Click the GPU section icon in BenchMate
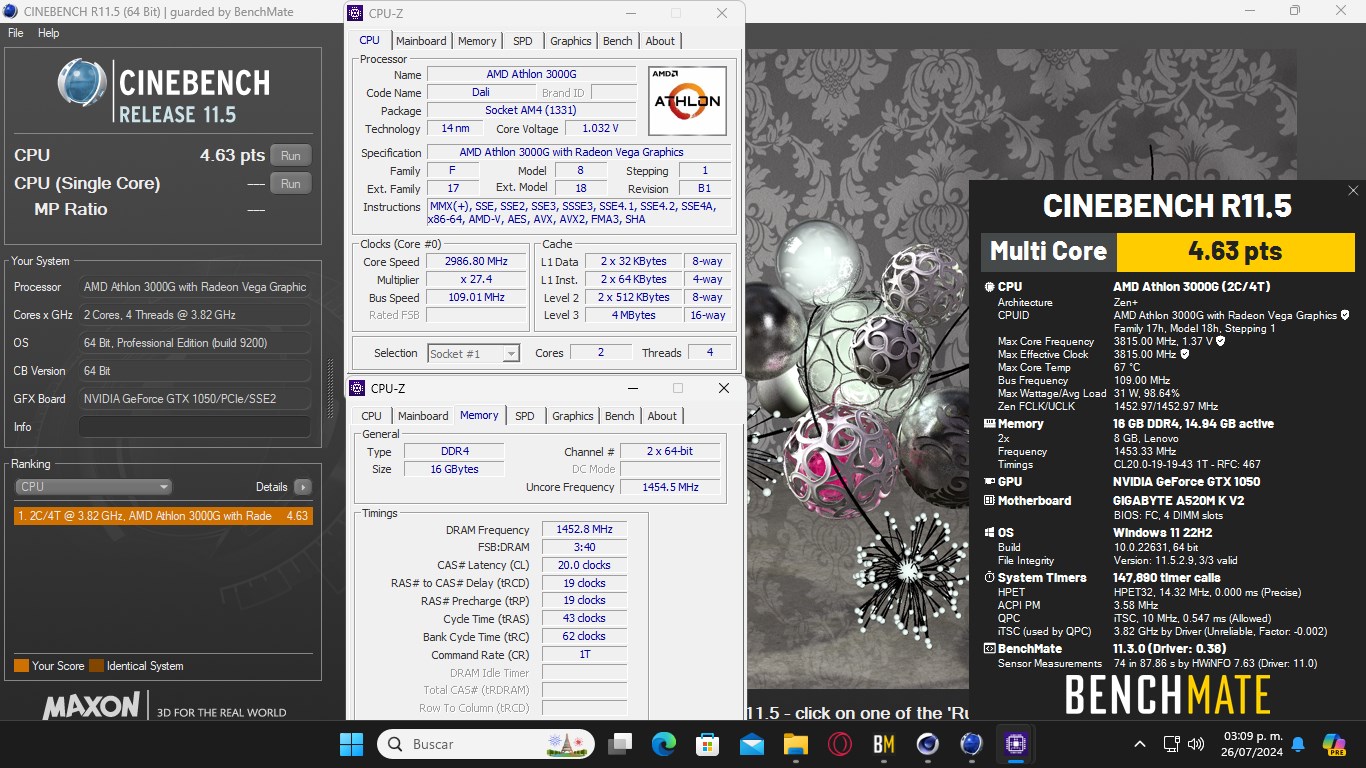Image resolution: width=1366 pixels, height=768 pixels. (990, 482)
